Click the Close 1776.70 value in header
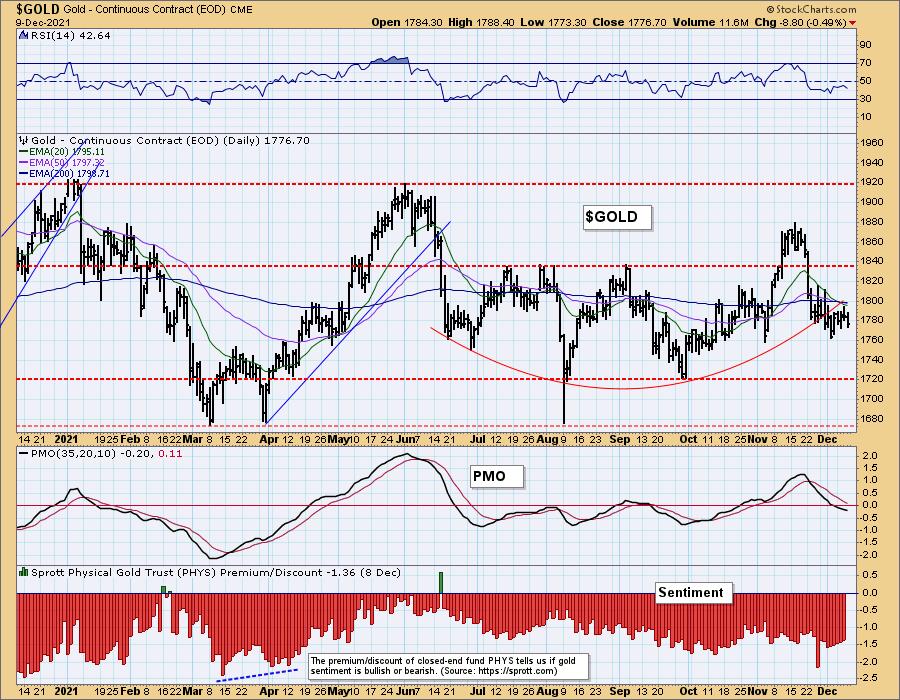The height and width of the screenshot is (700, 900). click(x=629, y=22)
